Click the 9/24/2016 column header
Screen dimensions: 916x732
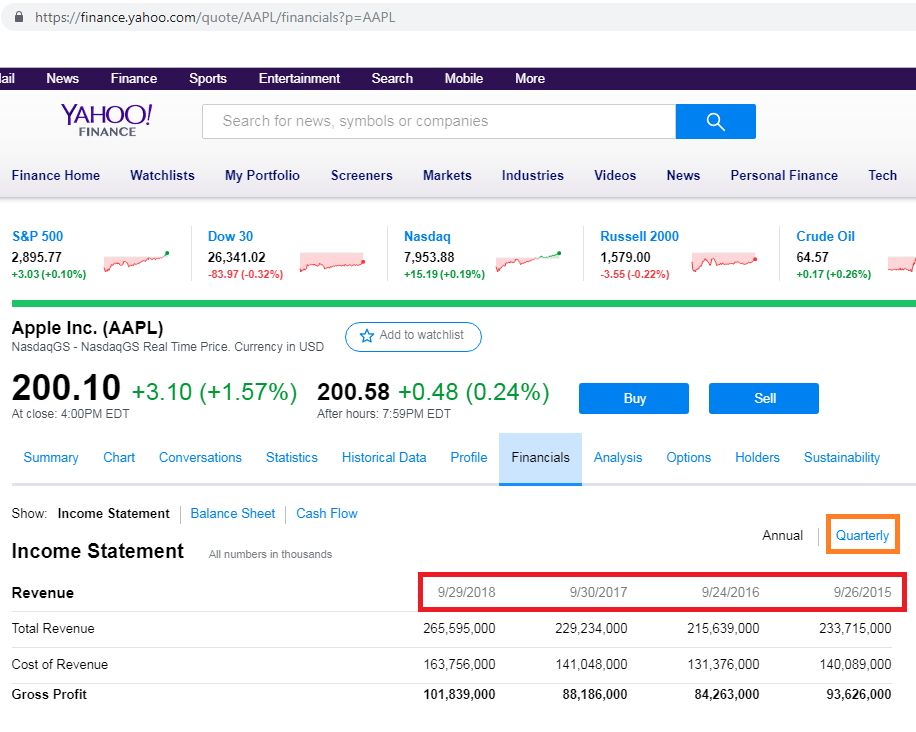[x=730, y=592]
